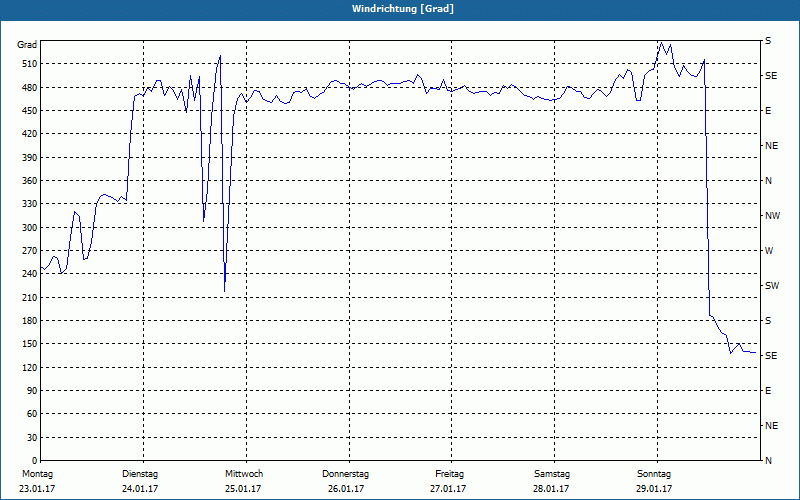The height and width of the screenshot is (500, 800).
Task: Click the Dienstag day label
Action: click(x=140, y=474)
